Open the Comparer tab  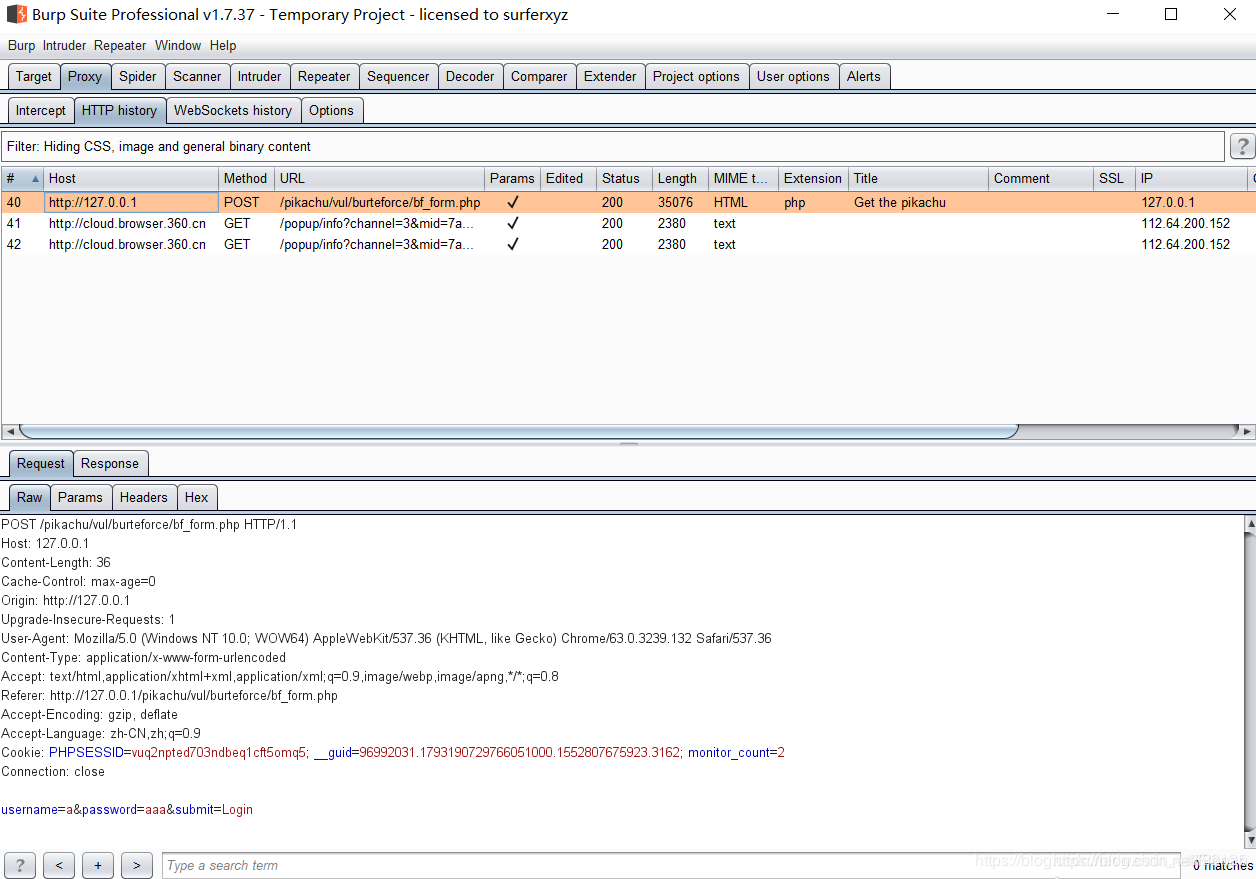539,76
